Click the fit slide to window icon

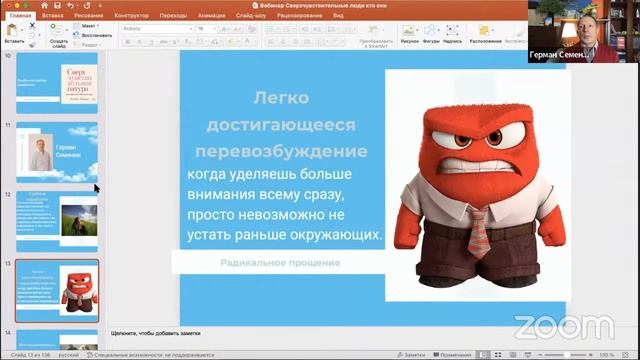click(626, 355)
